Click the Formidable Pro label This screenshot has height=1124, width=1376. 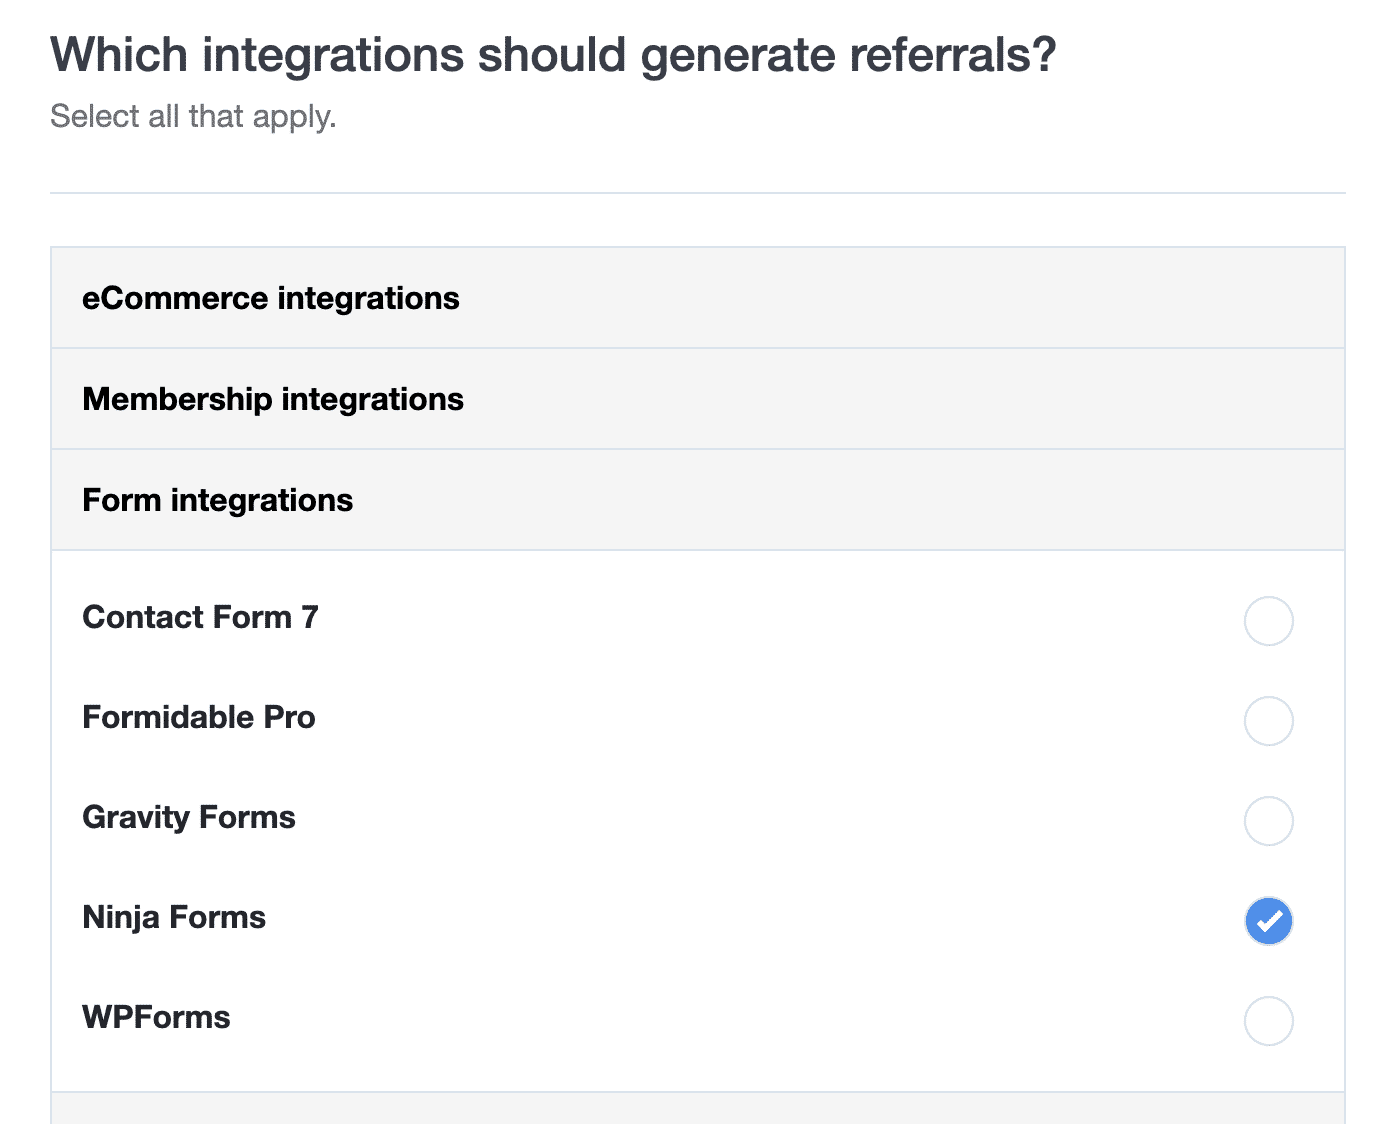(x=198, y=717)
